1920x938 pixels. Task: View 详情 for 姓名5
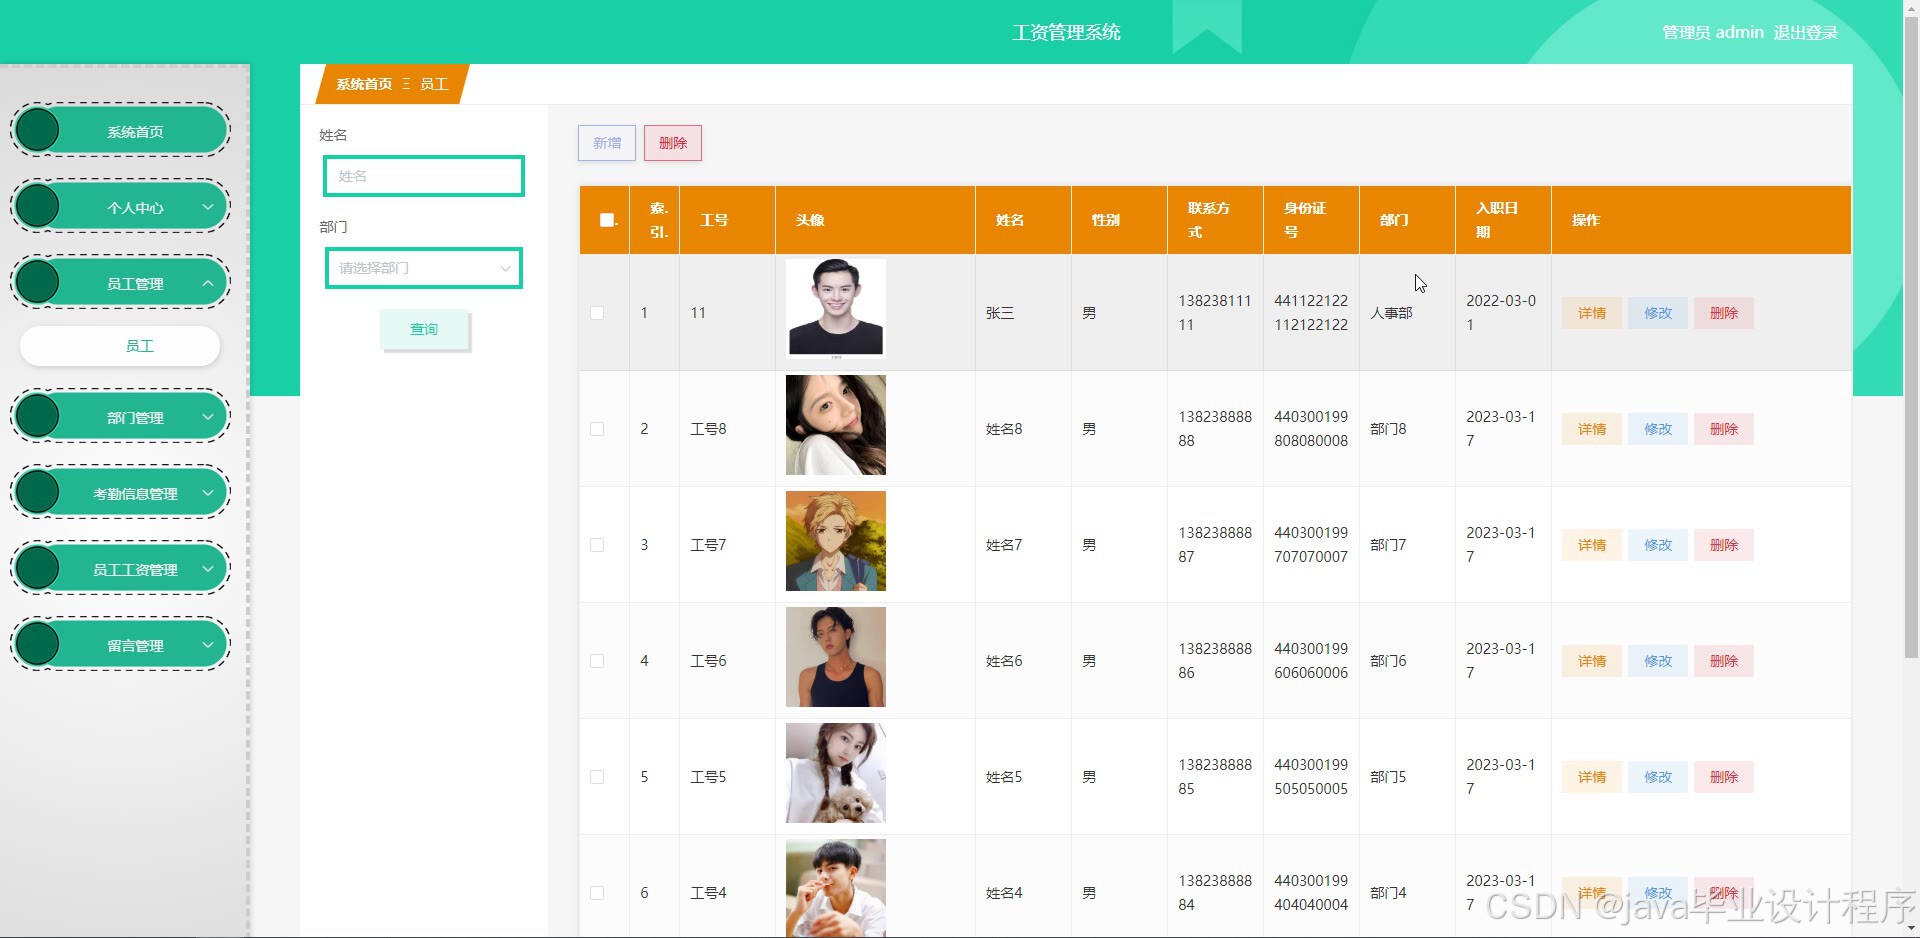pos(1592,777)
